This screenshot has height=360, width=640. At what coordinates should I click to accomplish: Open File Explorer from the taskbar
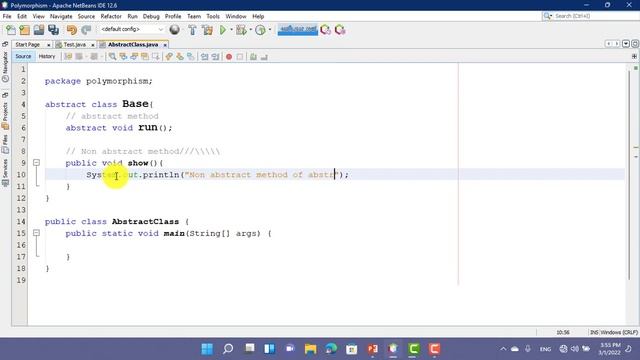pyautogui.click(x=311, y=349)
